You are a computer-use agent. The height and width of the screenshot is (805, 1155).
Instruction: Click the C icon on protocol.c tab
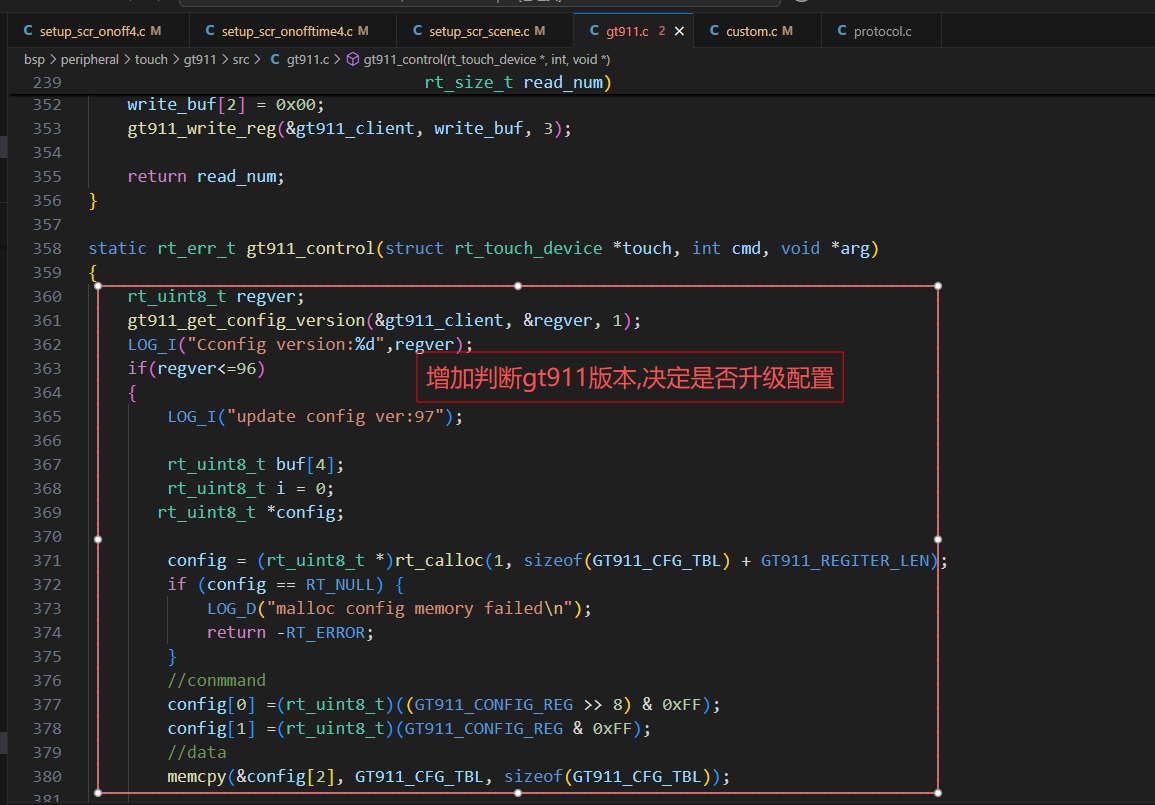click(842, 31)
